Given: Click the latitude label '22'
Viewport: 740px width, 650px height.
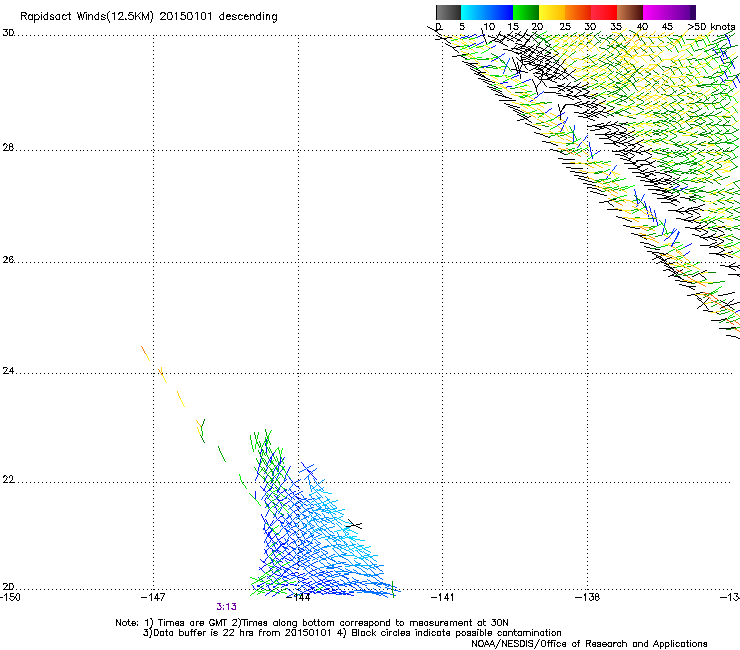Looking at the screenshot, I should 8,480.
